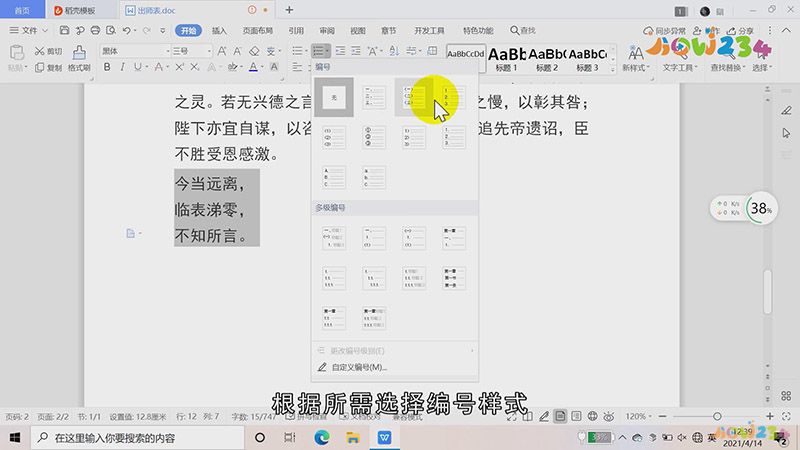Open the 视图 ribbon tab
This screenshot has height=450, width=800.
pos(358,31)
